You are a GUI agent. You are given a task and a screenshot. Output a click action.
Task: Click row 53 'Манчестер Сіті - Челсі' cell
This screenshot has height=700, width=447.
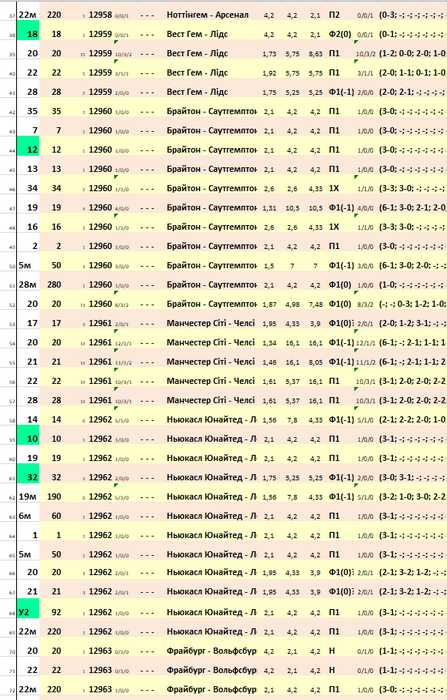(x=211, y=323)
